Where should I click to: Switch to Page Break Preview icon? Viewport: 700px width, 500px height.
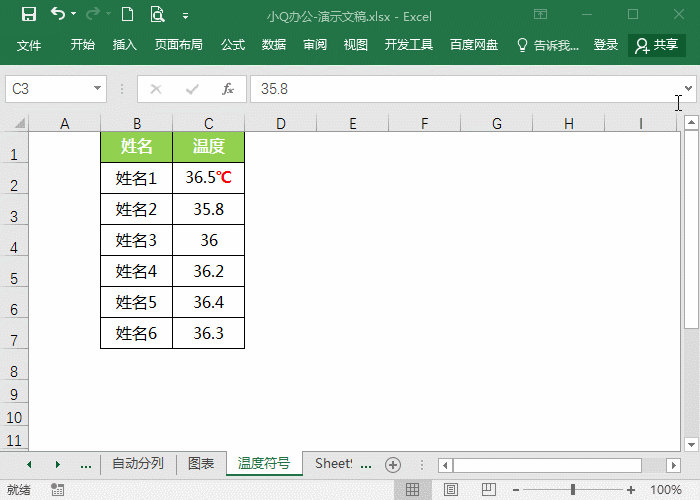(x=489, y=489)
